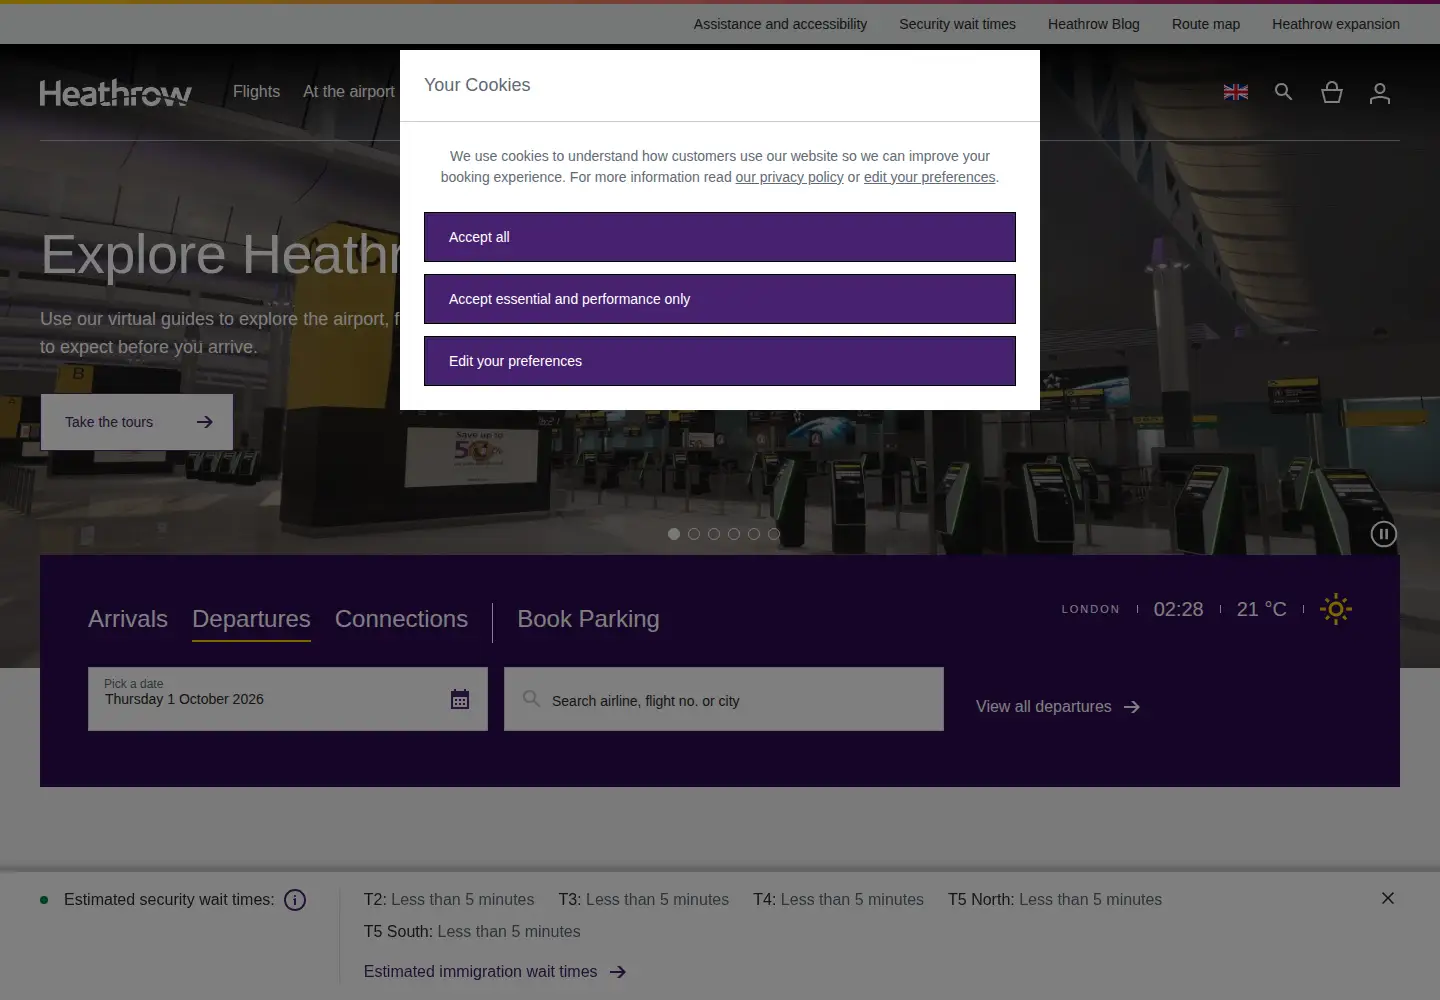The height and width of the screenshot is (1000, 1440).
Task: Click T5 North wait time text
Action: (x=1055, y=900)
